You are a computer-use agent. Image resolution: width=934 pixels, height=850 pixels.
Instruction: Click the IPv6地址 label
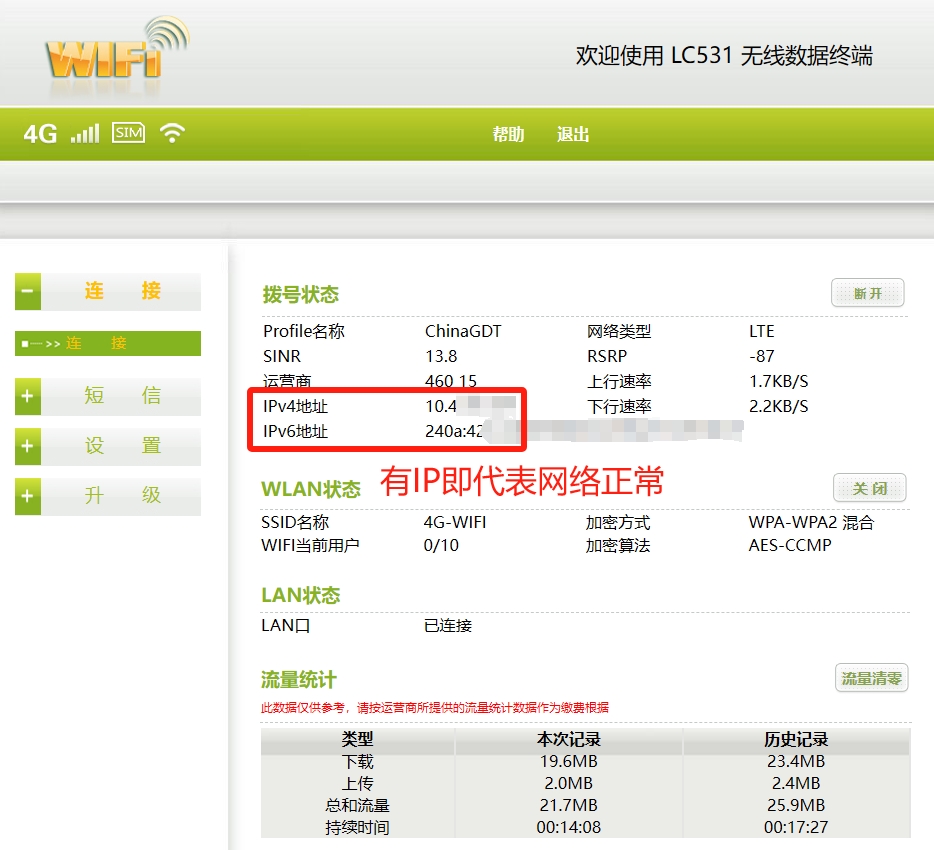click(295, 431)
